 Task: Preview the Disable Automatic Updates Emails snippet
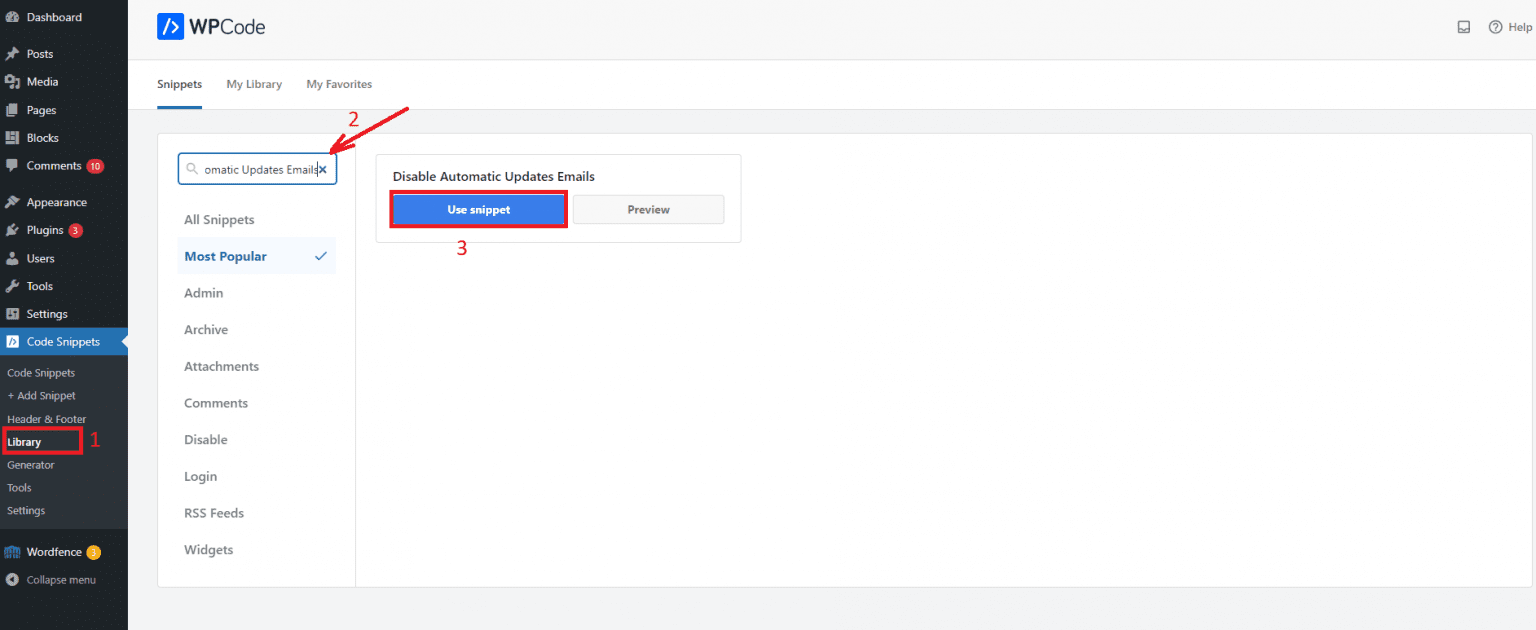[x=648, y=210]
